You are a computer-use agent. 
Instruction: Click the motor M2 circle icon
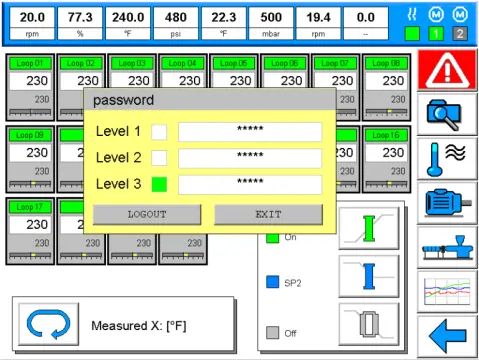click(460, 14)
